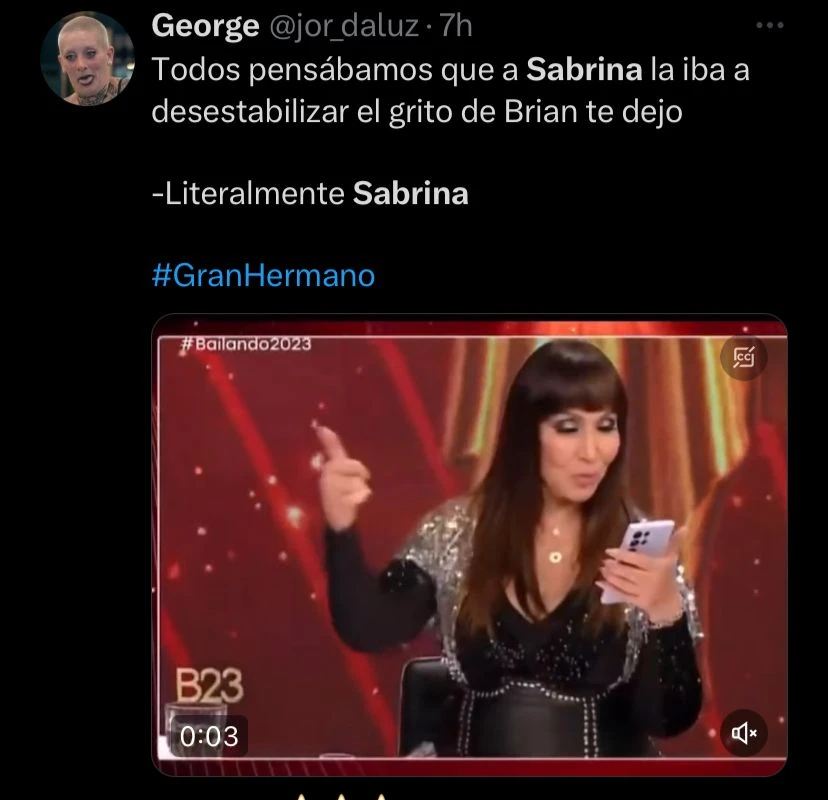The width and height of the screenshot is (828, 800).
Task: Play the Bailando2023 video clip
Action: [469, 544]
